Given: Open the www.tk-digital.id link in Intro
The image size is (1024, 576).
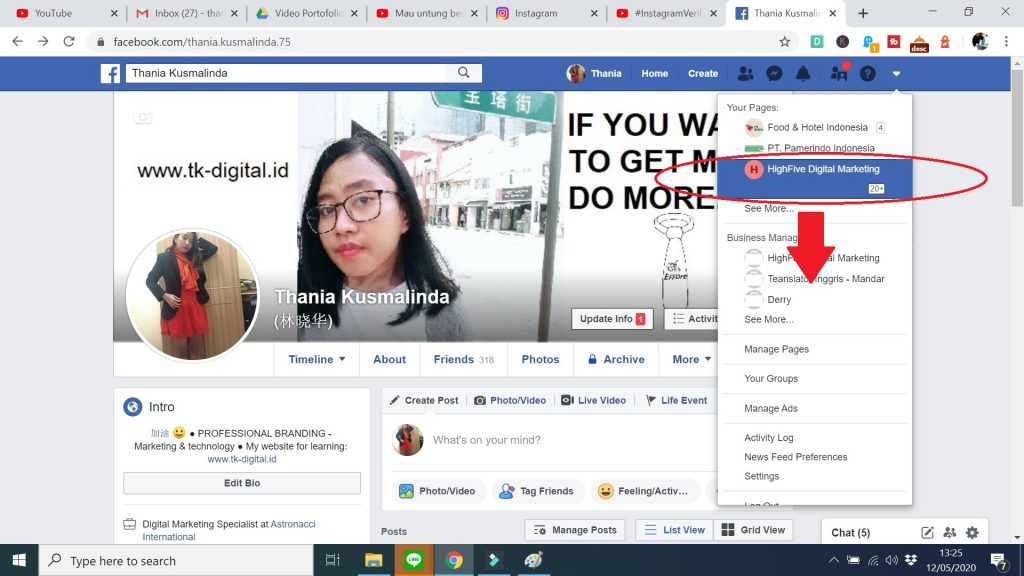Looking at the screenshot, I should point(241,459).
